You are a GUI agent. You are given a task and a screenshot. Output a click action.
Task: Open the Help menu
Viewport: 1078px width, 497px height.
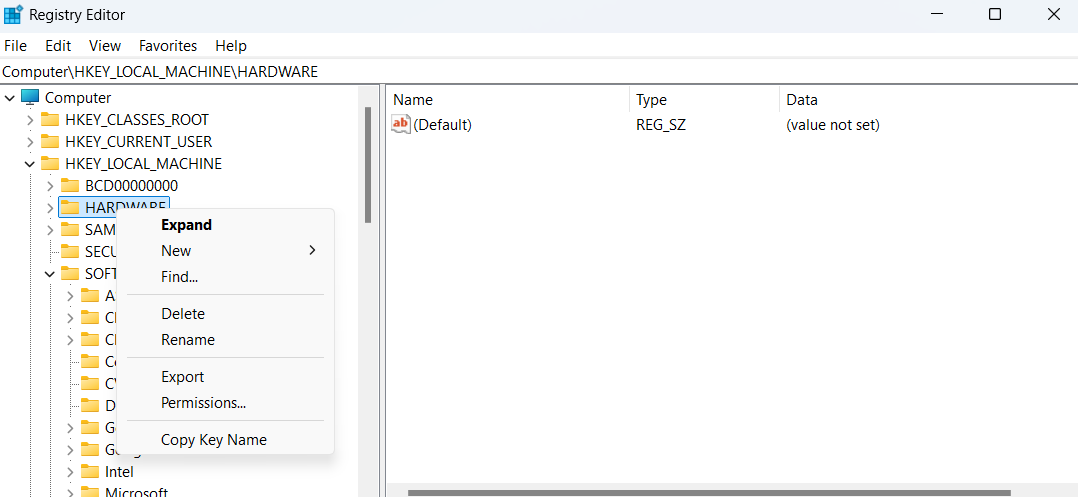(231, 45)
